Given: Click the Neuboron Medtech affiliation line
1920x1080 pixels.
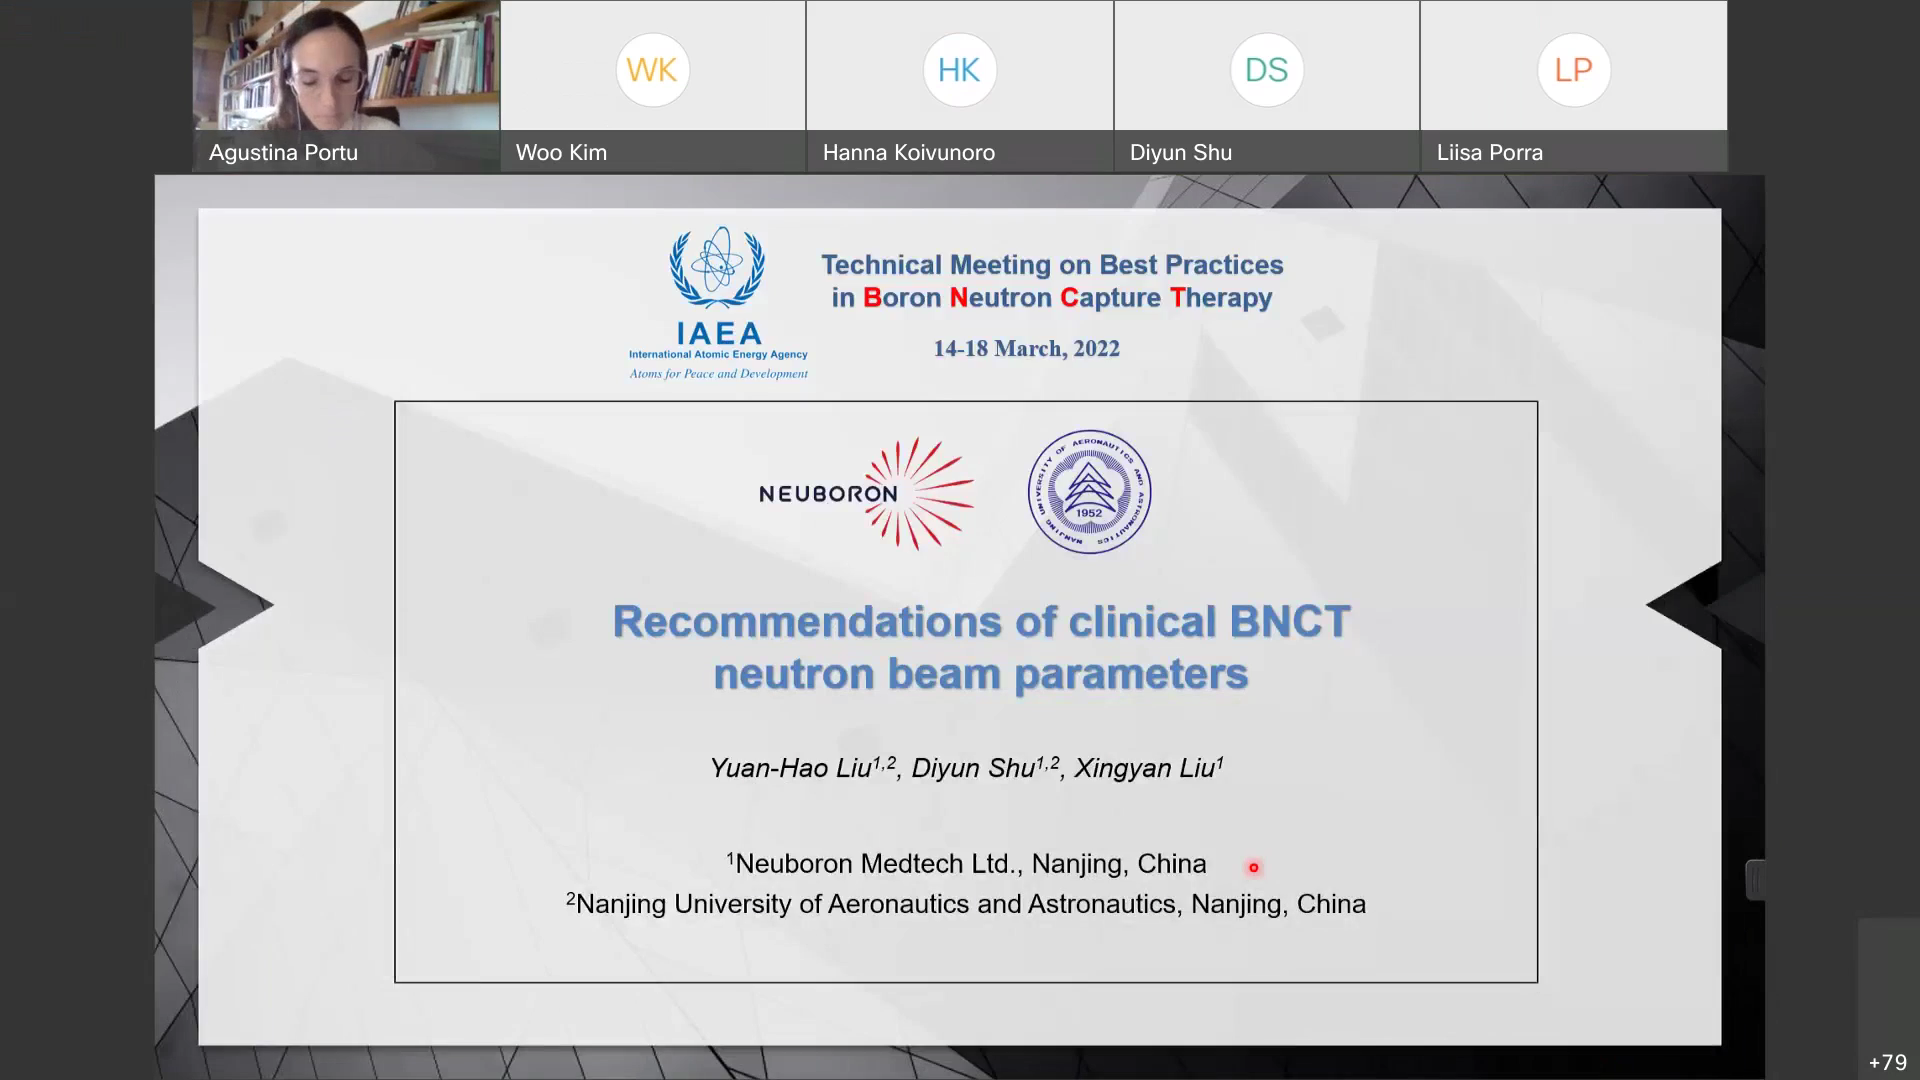Looking at the screenshot, I should [x=966, y=864].
